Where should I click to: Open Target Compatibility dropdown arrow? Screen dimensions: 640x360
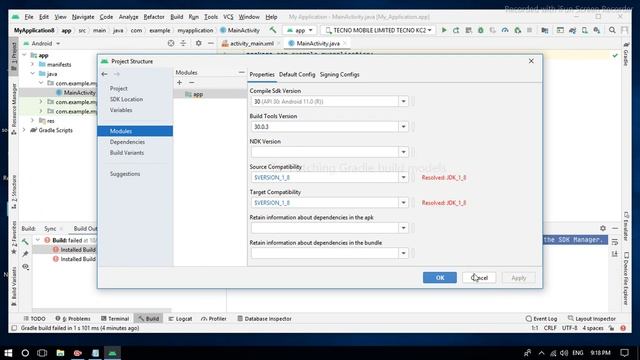click(x=403, y=202)
